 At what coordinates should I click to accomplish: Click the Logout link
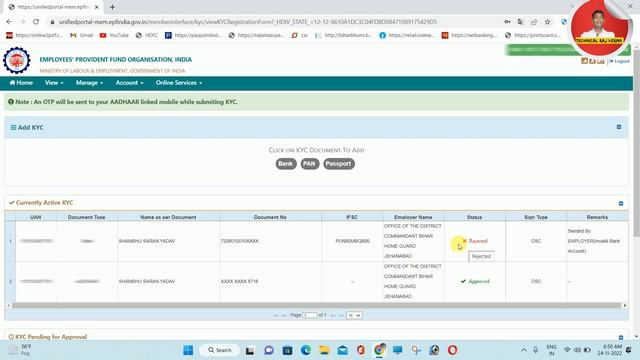click(620, 61)
